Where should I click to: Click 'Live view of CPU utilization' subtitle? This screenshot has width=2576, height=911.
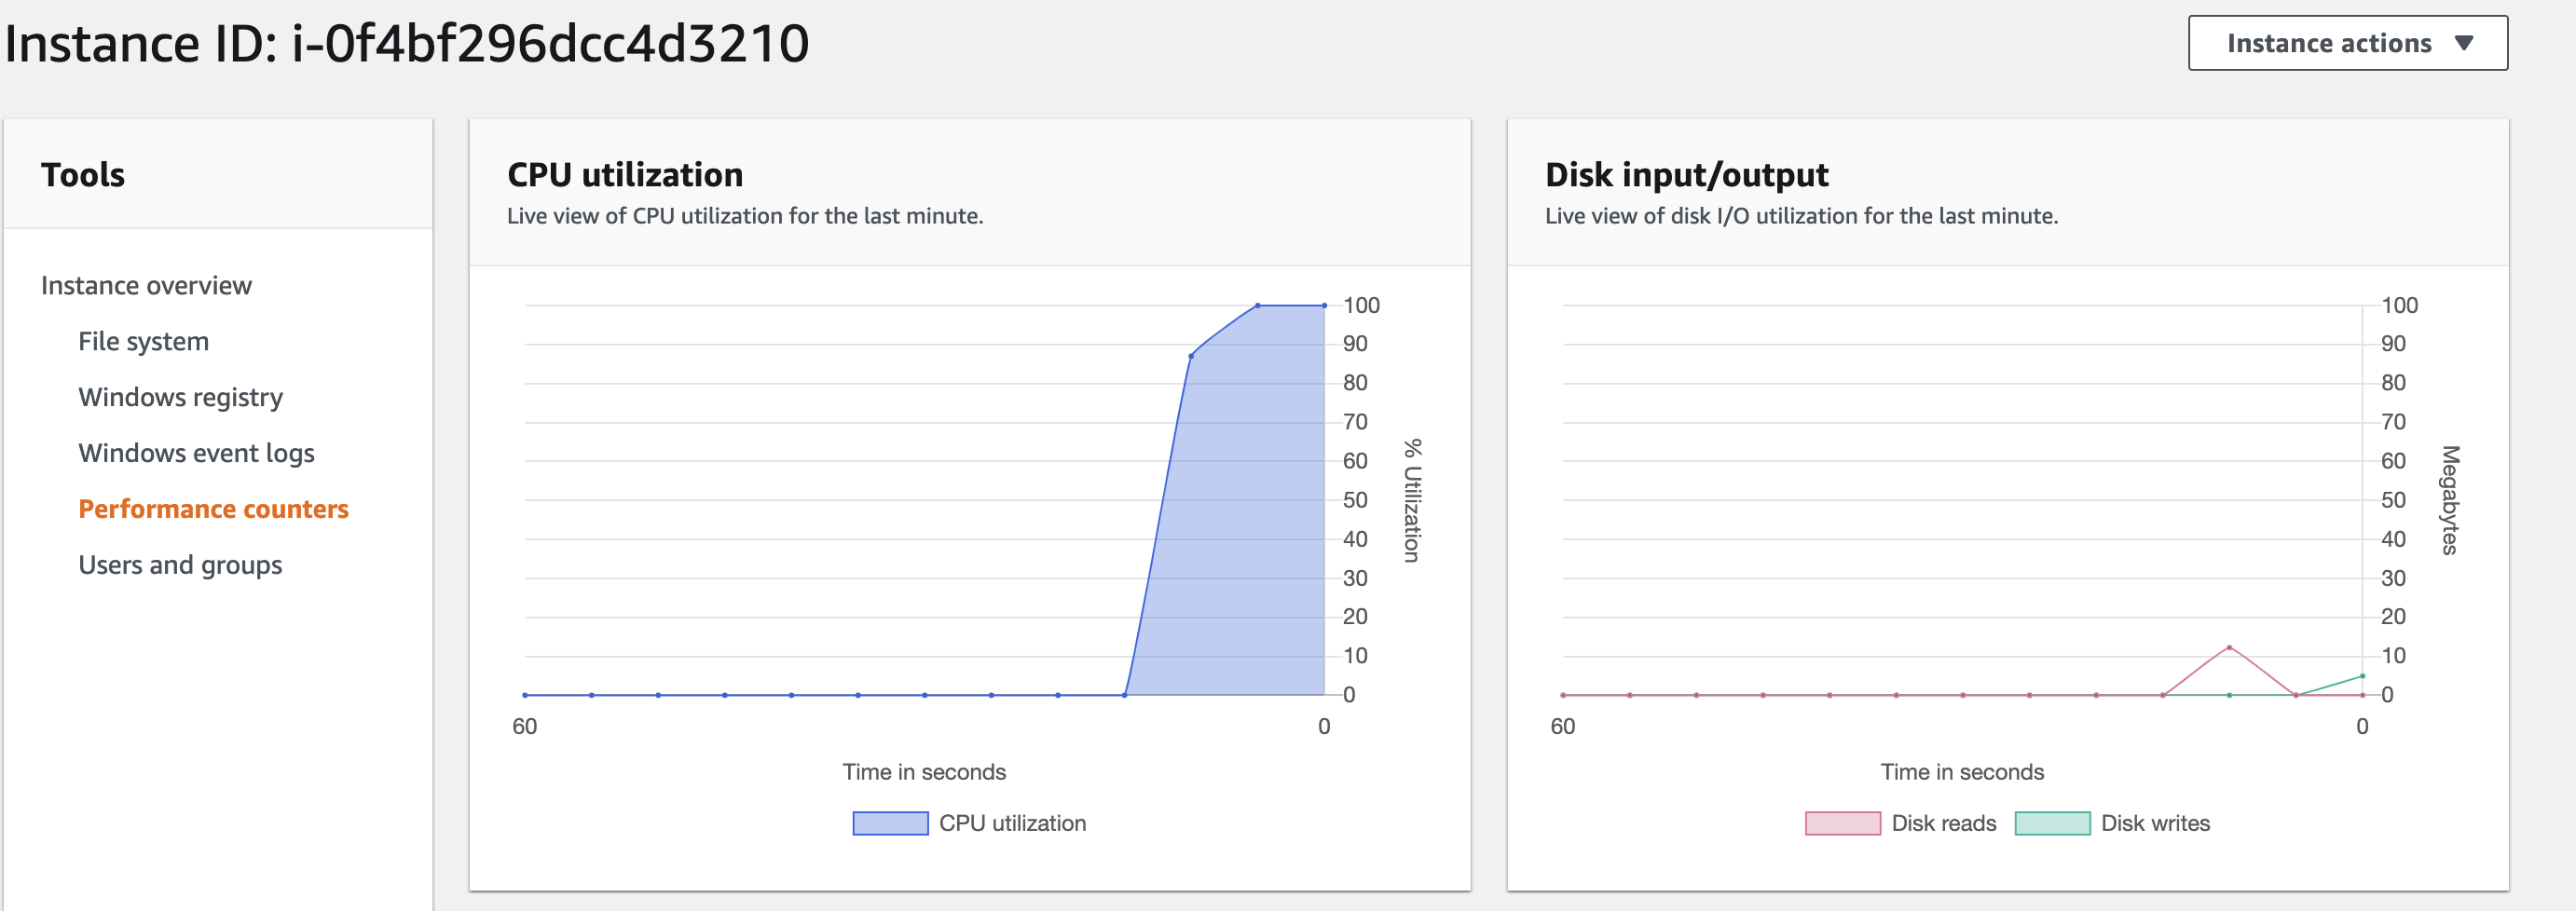tap(745, 216)
